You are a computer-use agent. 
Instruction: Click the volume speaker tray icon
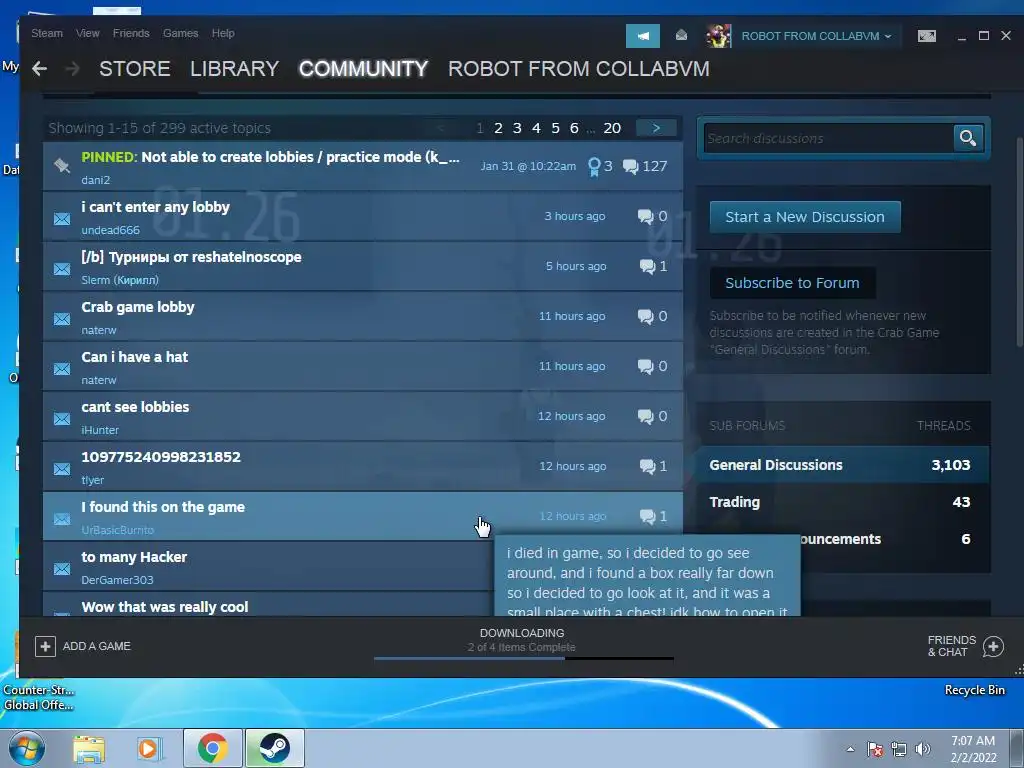coord(923,749)
